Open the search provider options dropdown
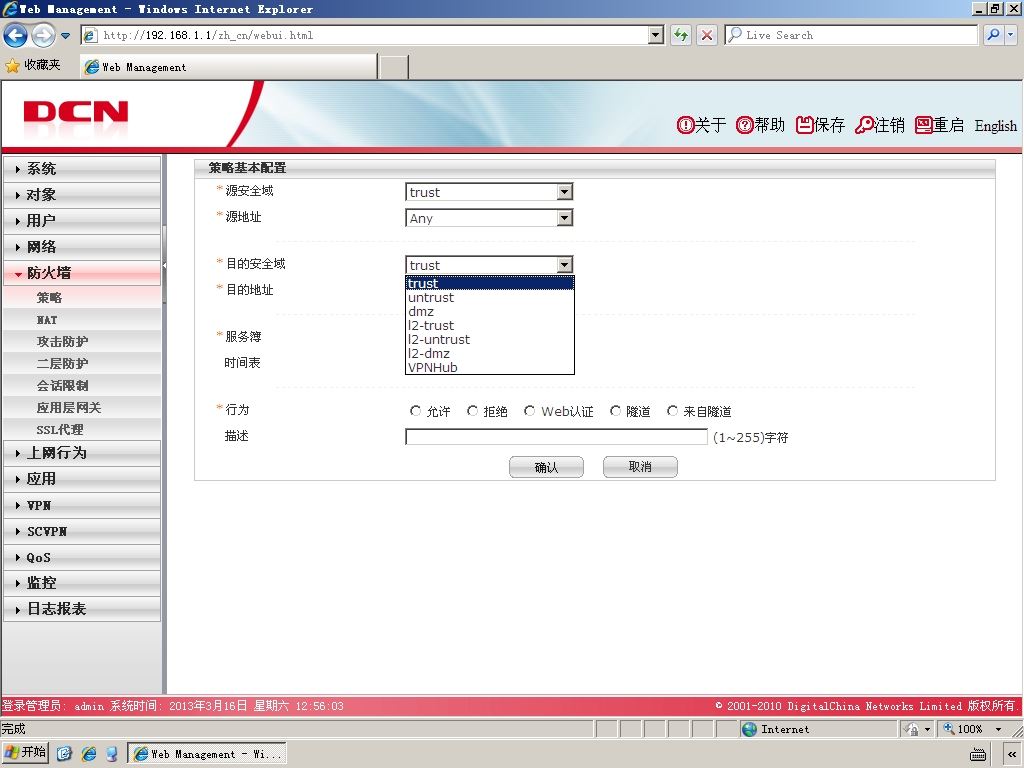The image size is (1024, 768). click(x=1011, y=35)
